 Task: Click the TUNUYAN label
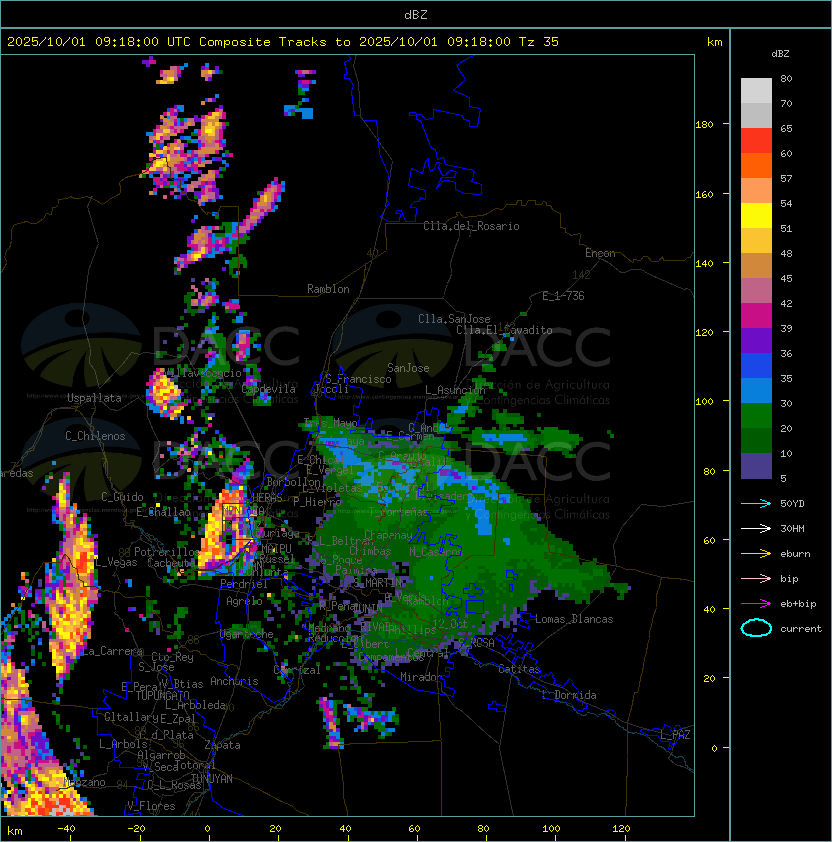coord(212,779)
